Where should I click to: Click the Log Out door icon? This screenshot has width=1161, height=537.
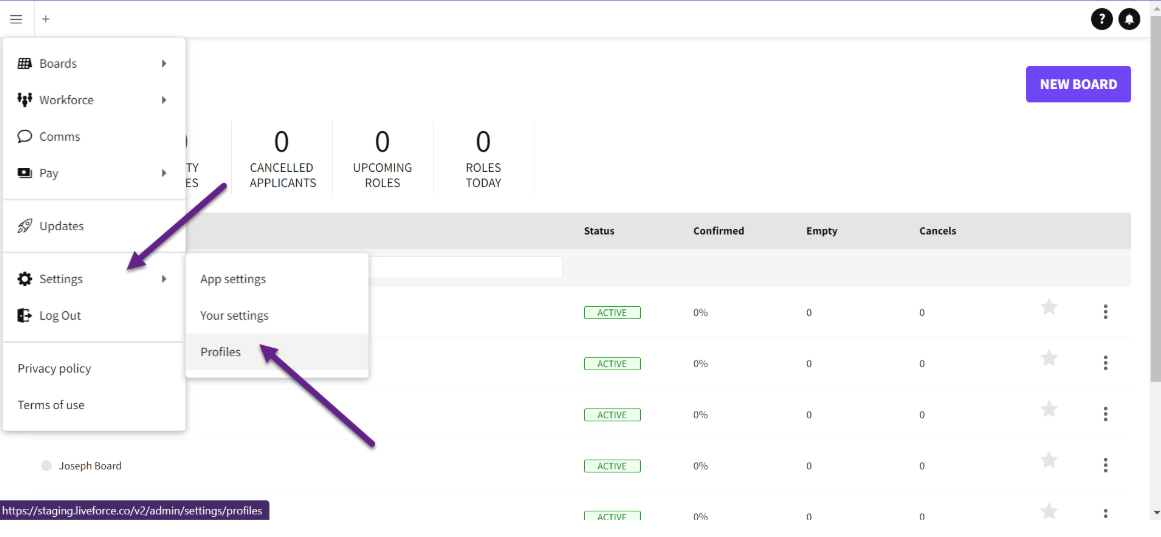pyautogui.click(x=24, y=316)
